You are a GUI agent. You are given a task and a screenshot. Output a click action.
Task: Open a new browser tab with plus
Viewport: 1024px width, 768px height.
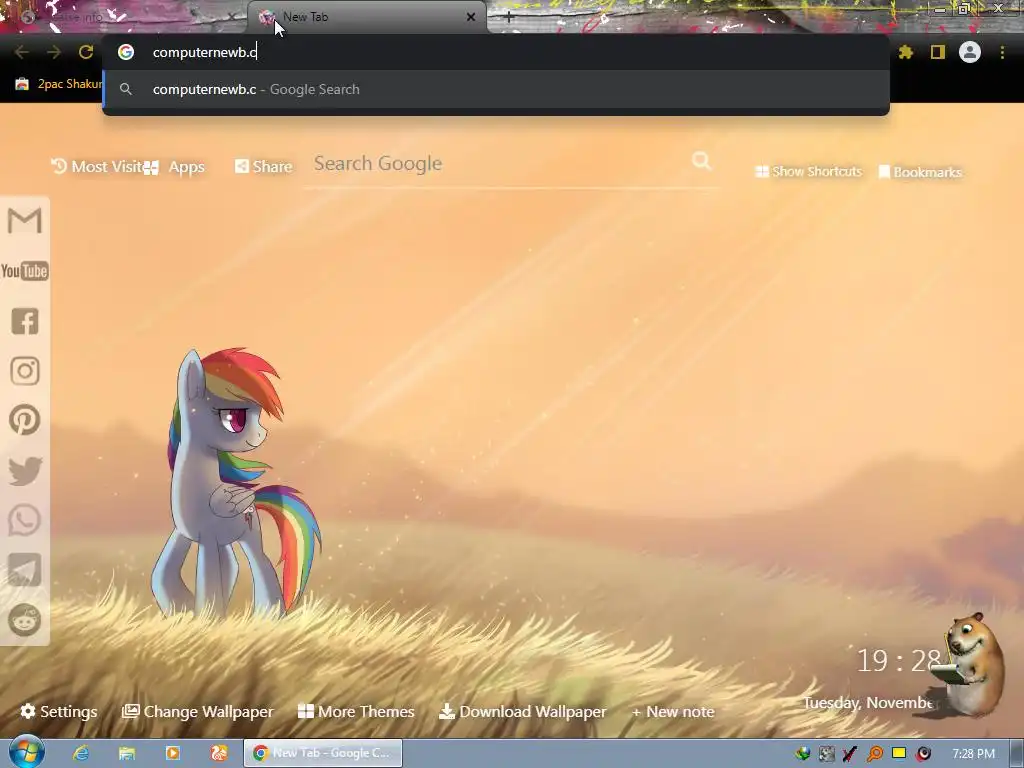pos(509,17)
